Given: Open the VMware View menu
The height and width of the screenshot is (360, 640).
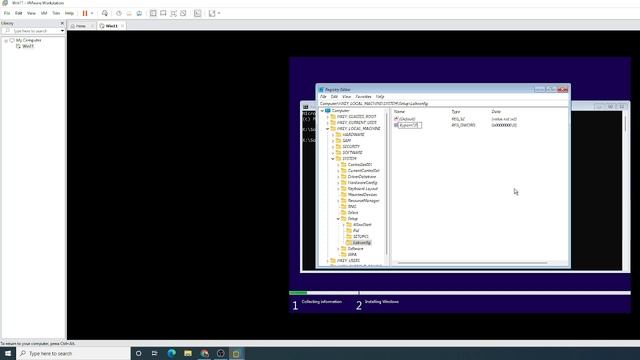Looking at the screenshot, I should (31, 13).
